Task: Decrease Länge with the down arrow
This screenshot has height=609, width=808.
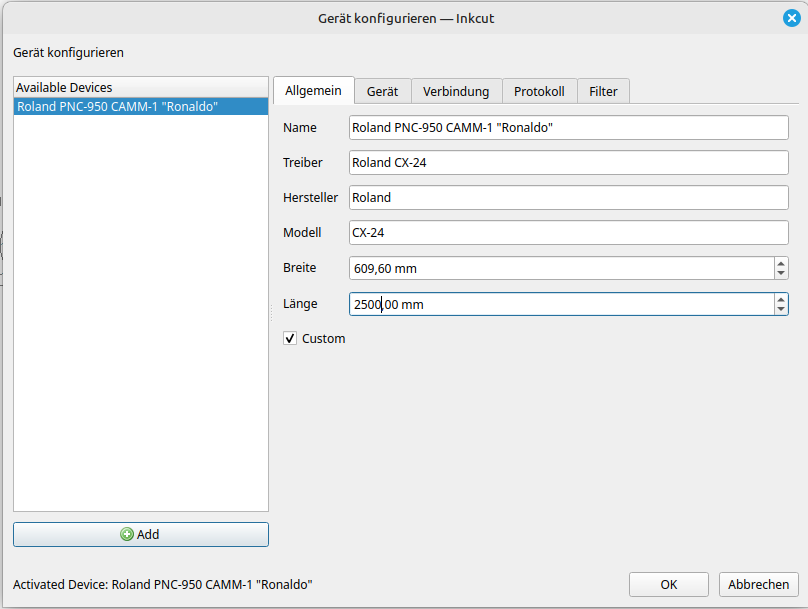Action: pos(781,310)
